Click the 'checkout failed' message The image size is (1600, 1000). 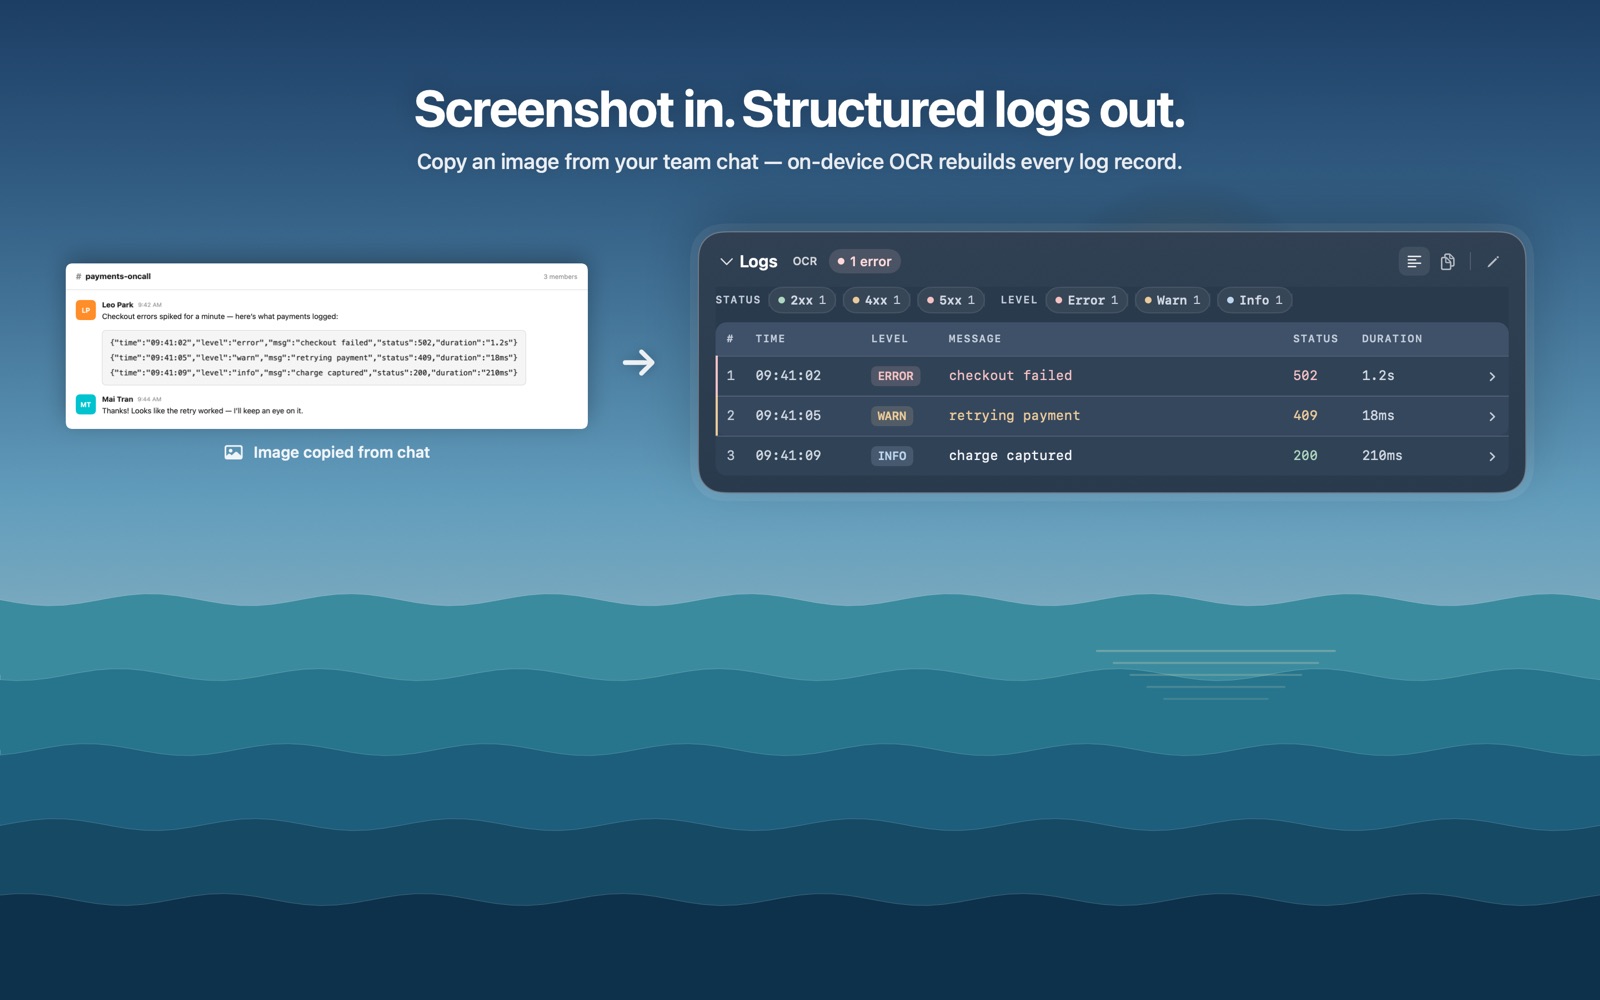click(x=1010, y=376)
